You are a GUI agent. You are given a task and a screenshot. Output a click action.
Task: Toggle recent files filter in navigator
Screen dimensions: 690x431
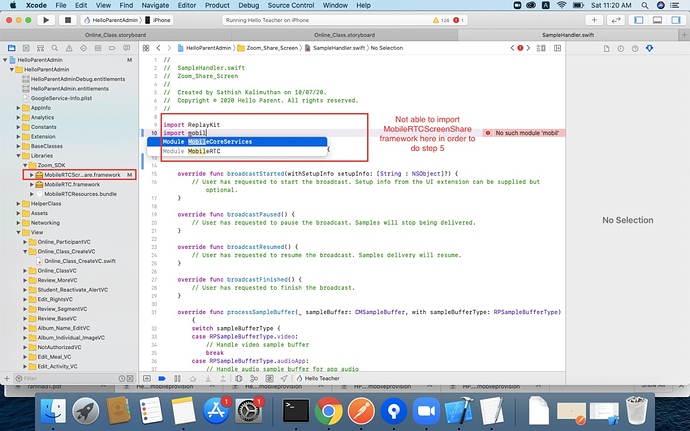122,379
